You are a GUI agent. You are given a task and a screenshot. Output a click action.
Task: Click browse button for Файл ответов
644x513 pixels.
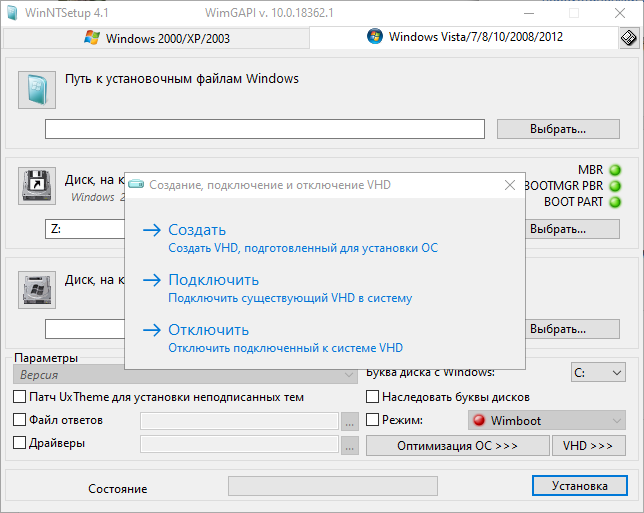[350, 422]
